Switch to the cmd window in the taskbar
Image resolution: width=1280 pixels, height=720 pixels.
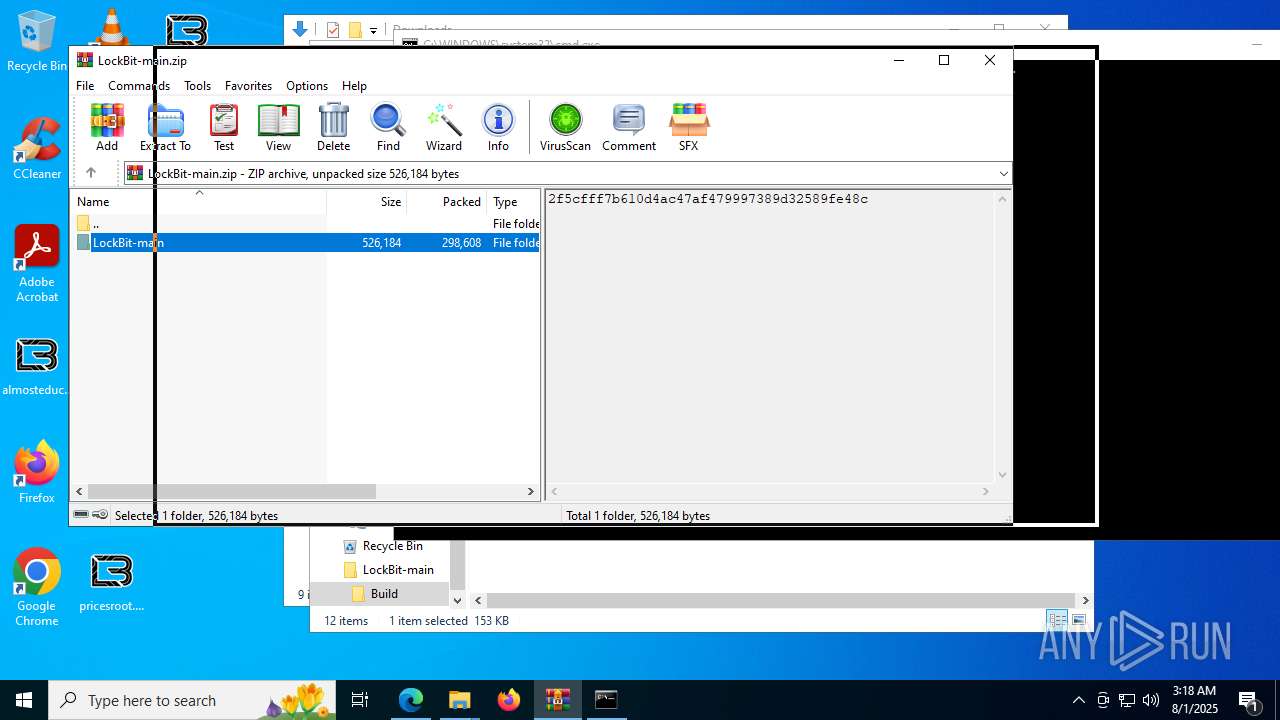606,700
